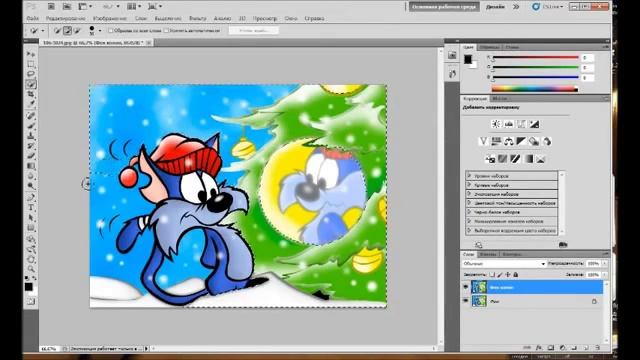Click the delete layer trash icon

tap(598, 348)
